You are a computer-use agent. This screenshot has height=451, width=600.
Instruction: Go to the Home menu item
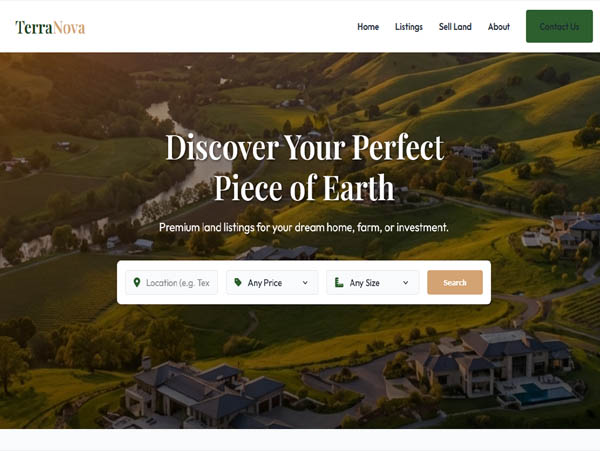point(368,27)
